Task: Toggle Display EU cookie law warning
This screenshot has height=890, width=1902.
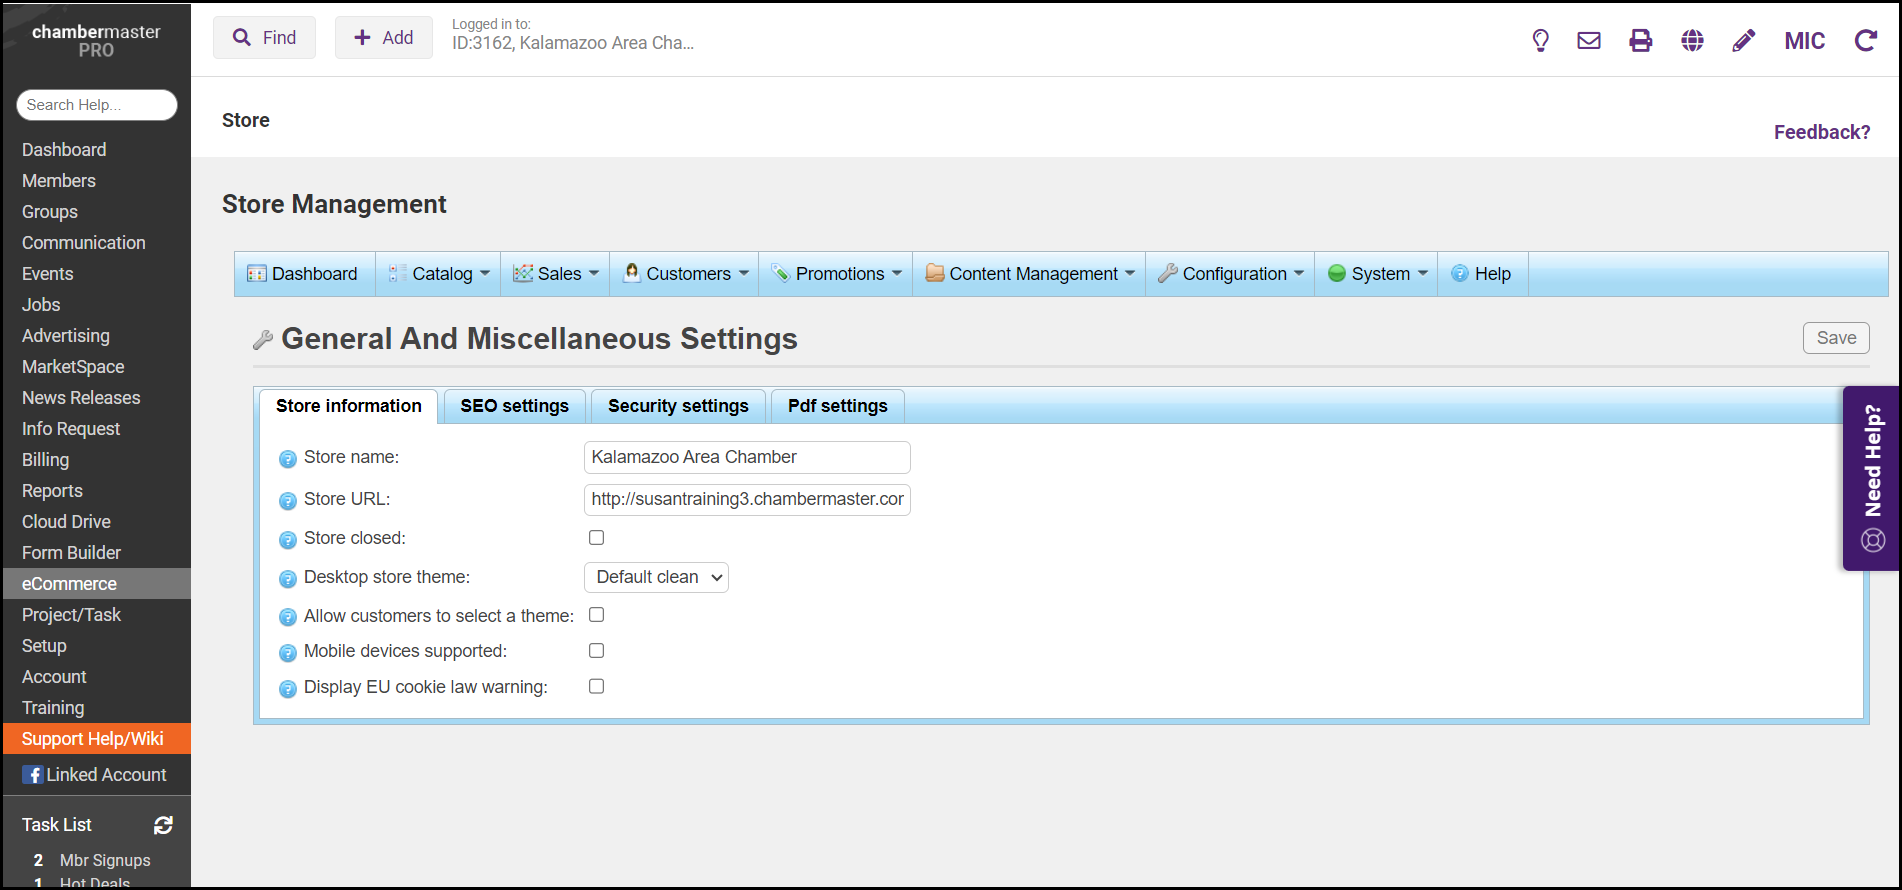Action: pos(597,687)
